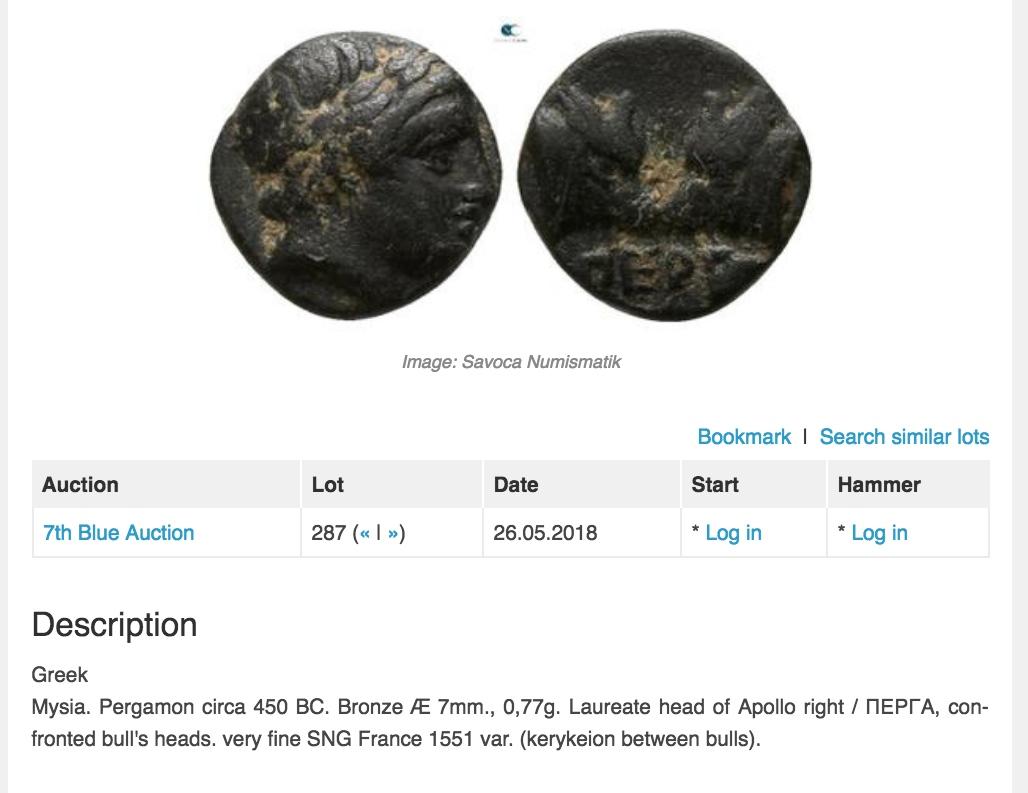Click the Description heading
Viewport: 1028px width, 793px height.
tap(115, 625)
